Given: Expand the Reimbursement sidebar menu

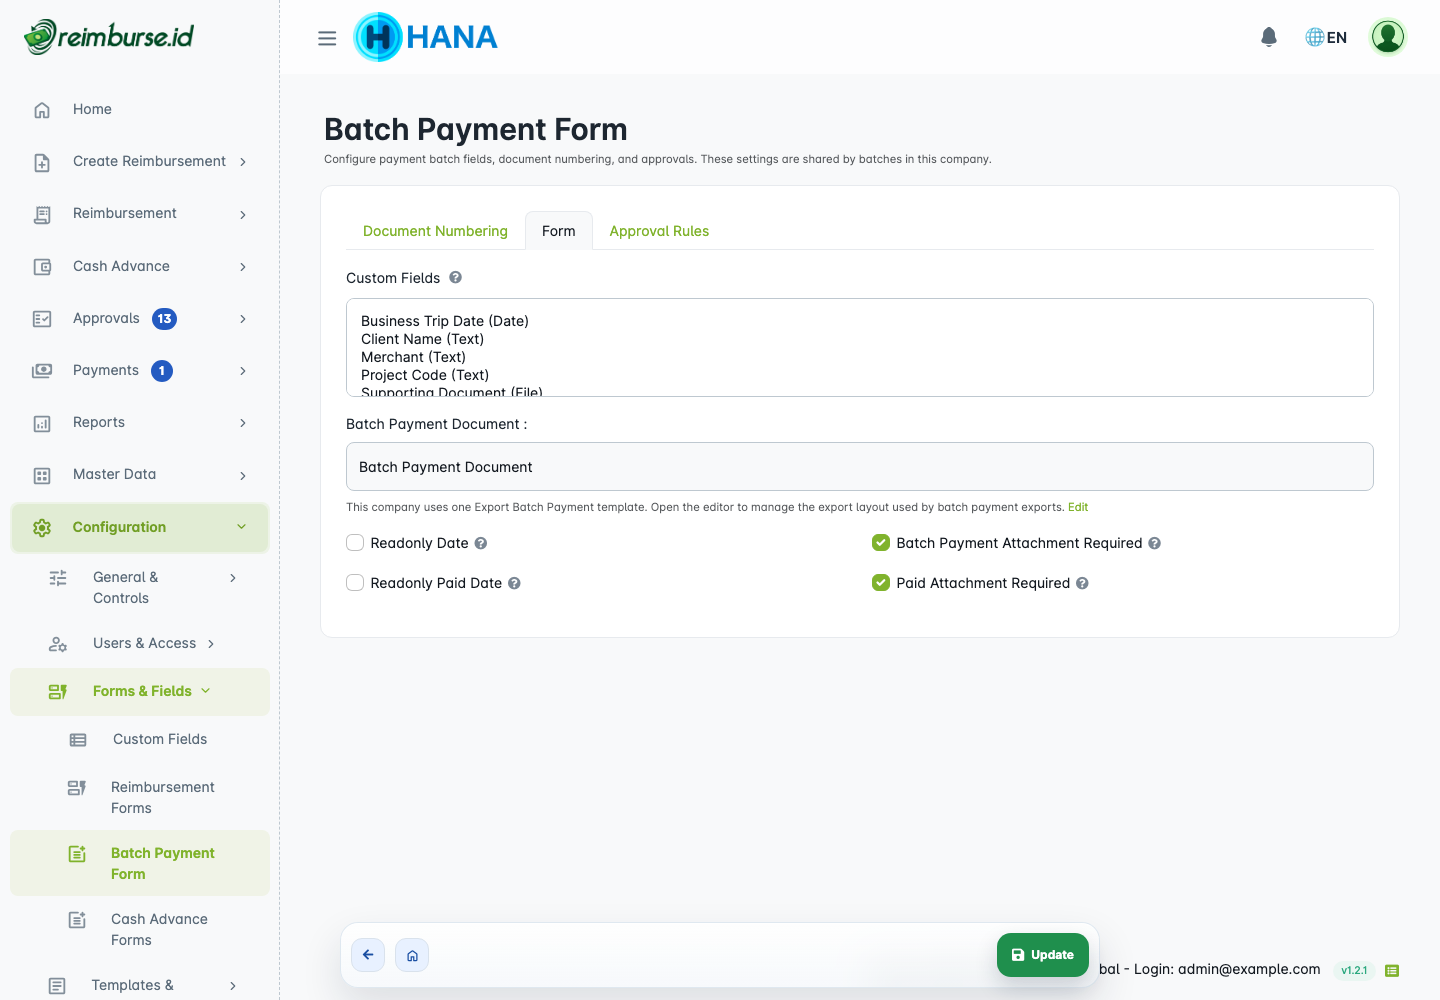Looking at the screenshot, I should (x=243, y=214).
